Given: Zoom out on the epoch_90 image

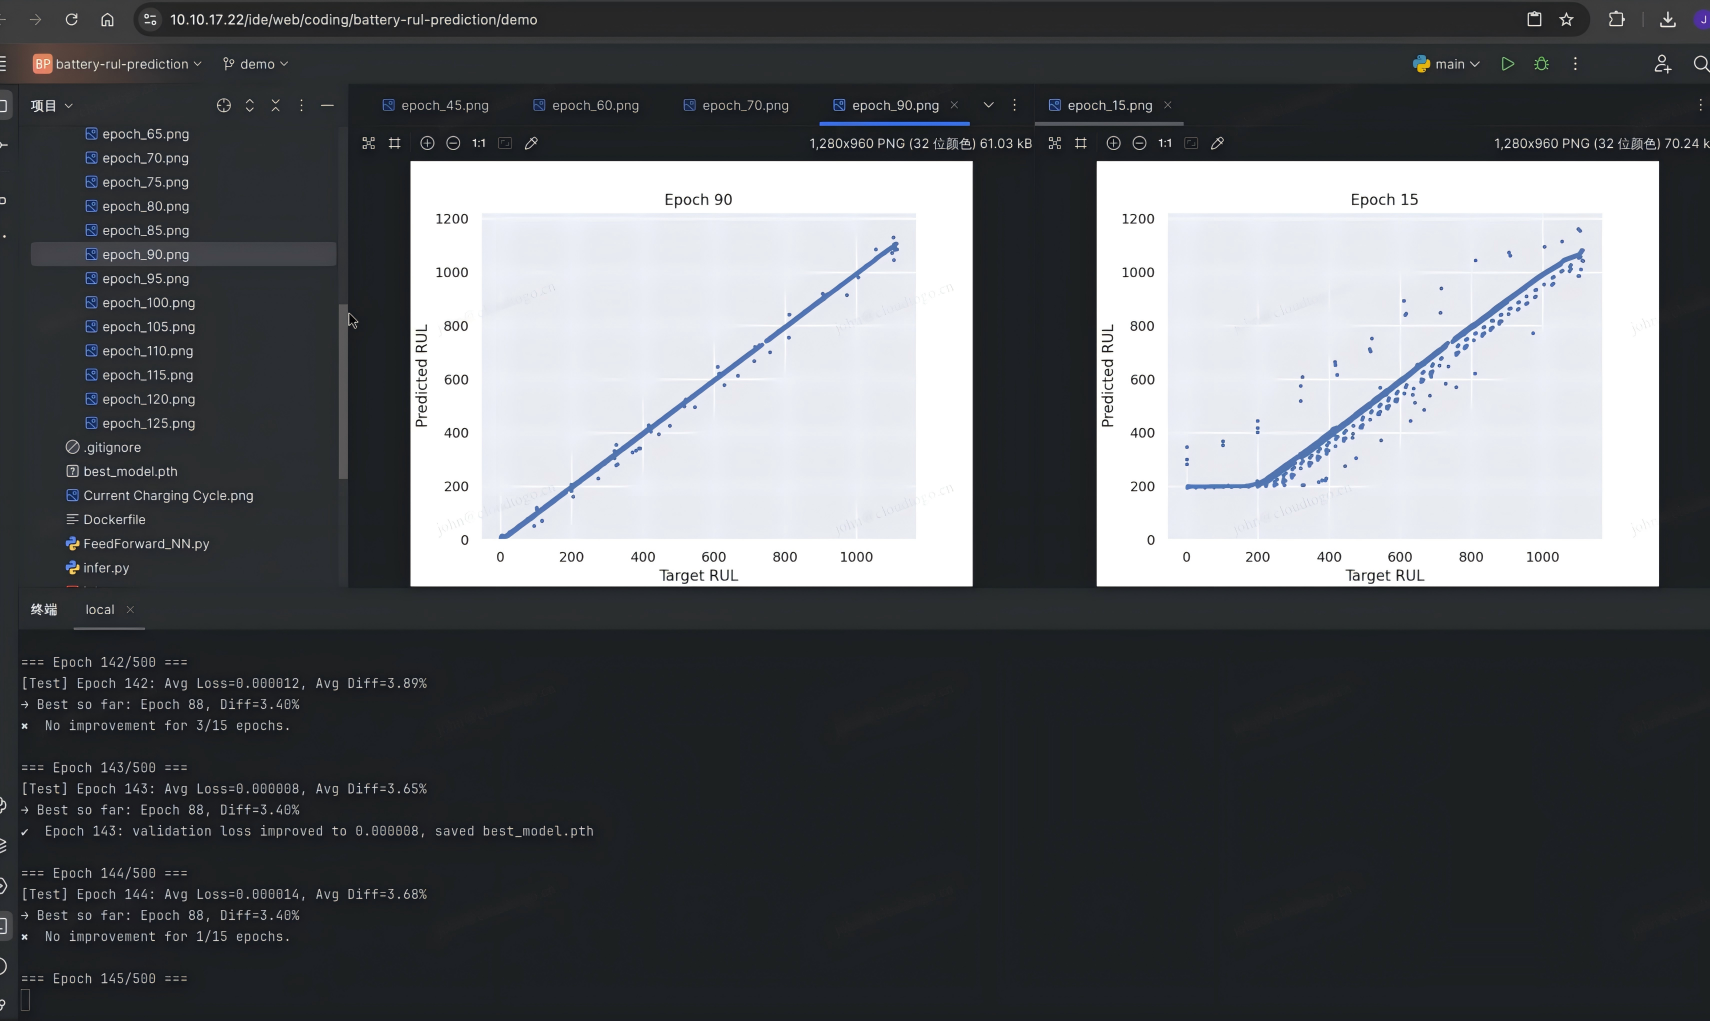Looking at the screenshot, I should (x=453, y=143).
